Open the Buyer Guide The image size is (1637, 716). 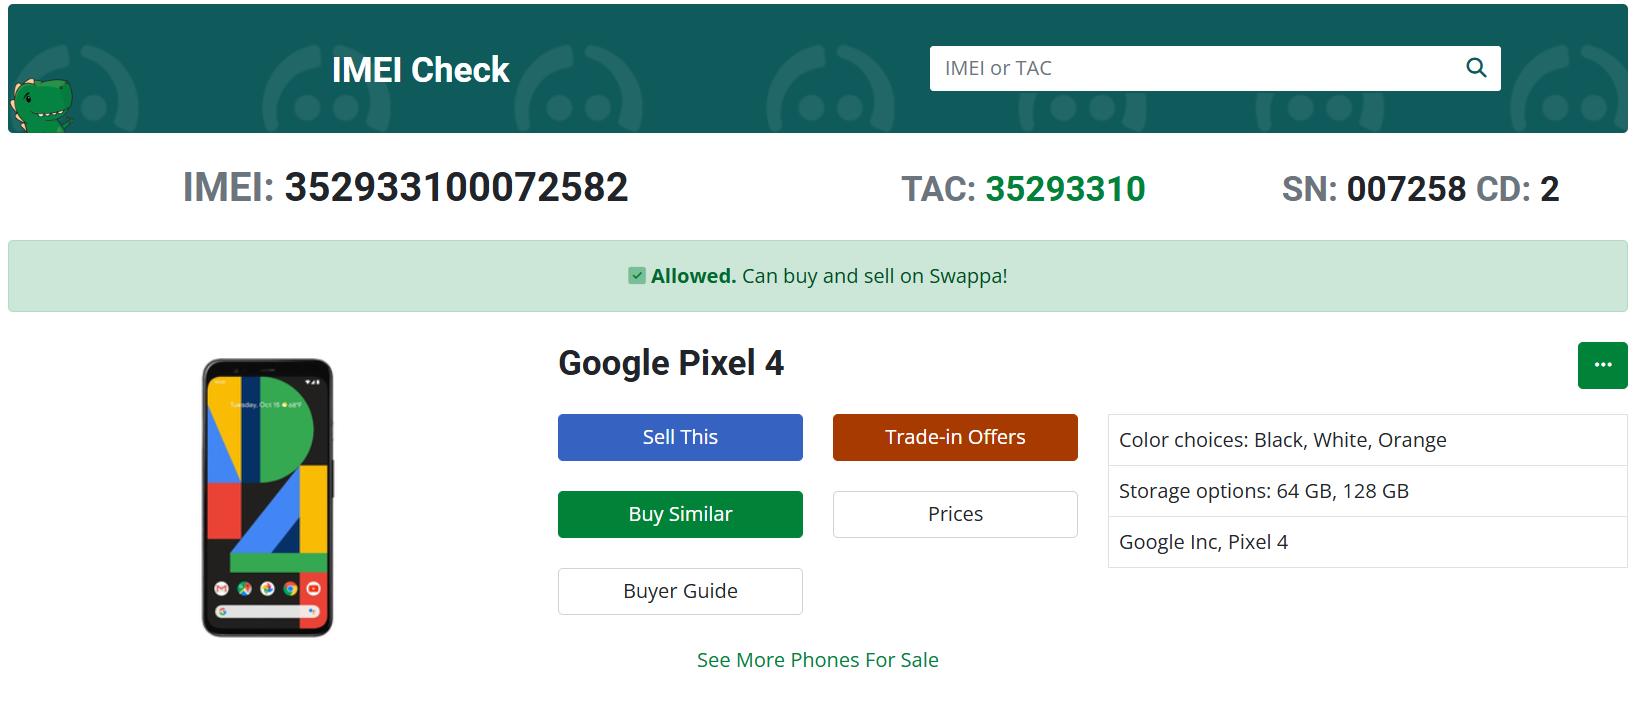pos(680,591)
